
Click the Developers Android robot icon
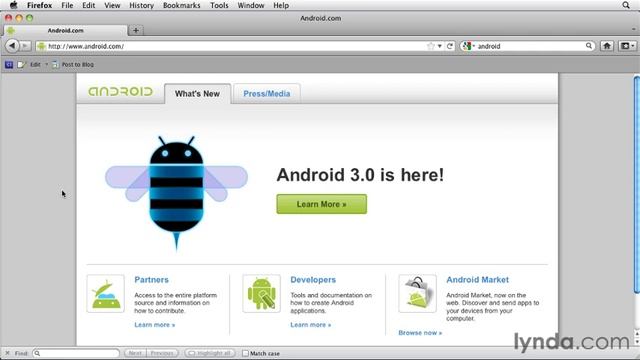[x=262, y=293]
